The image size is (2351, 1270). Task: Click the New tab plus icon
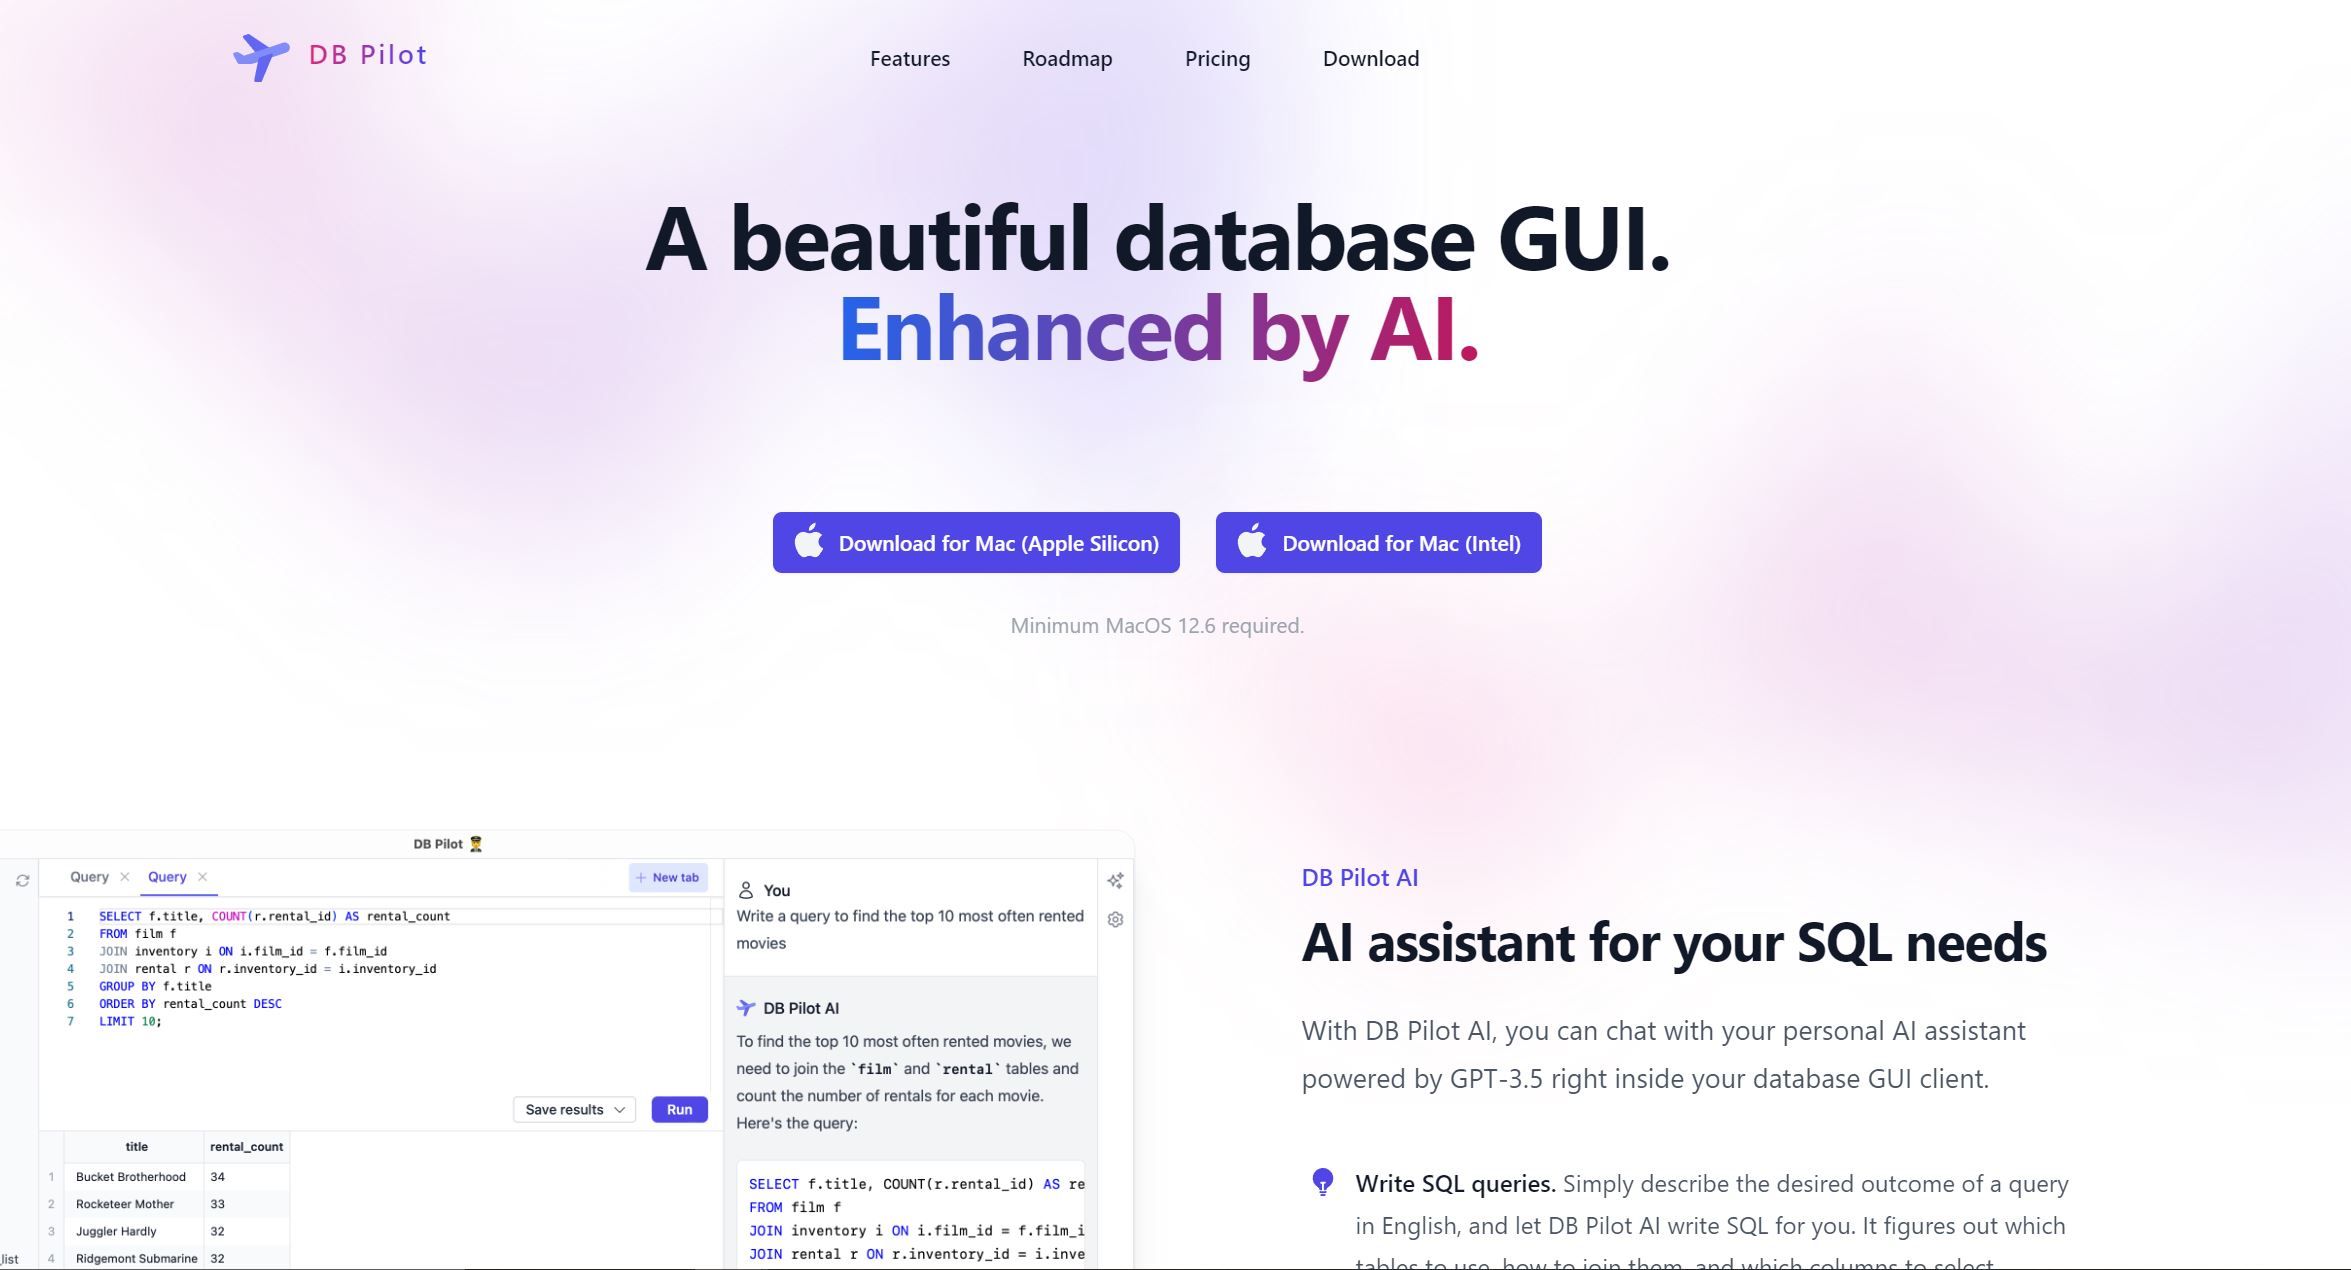(x=639, y=876)
